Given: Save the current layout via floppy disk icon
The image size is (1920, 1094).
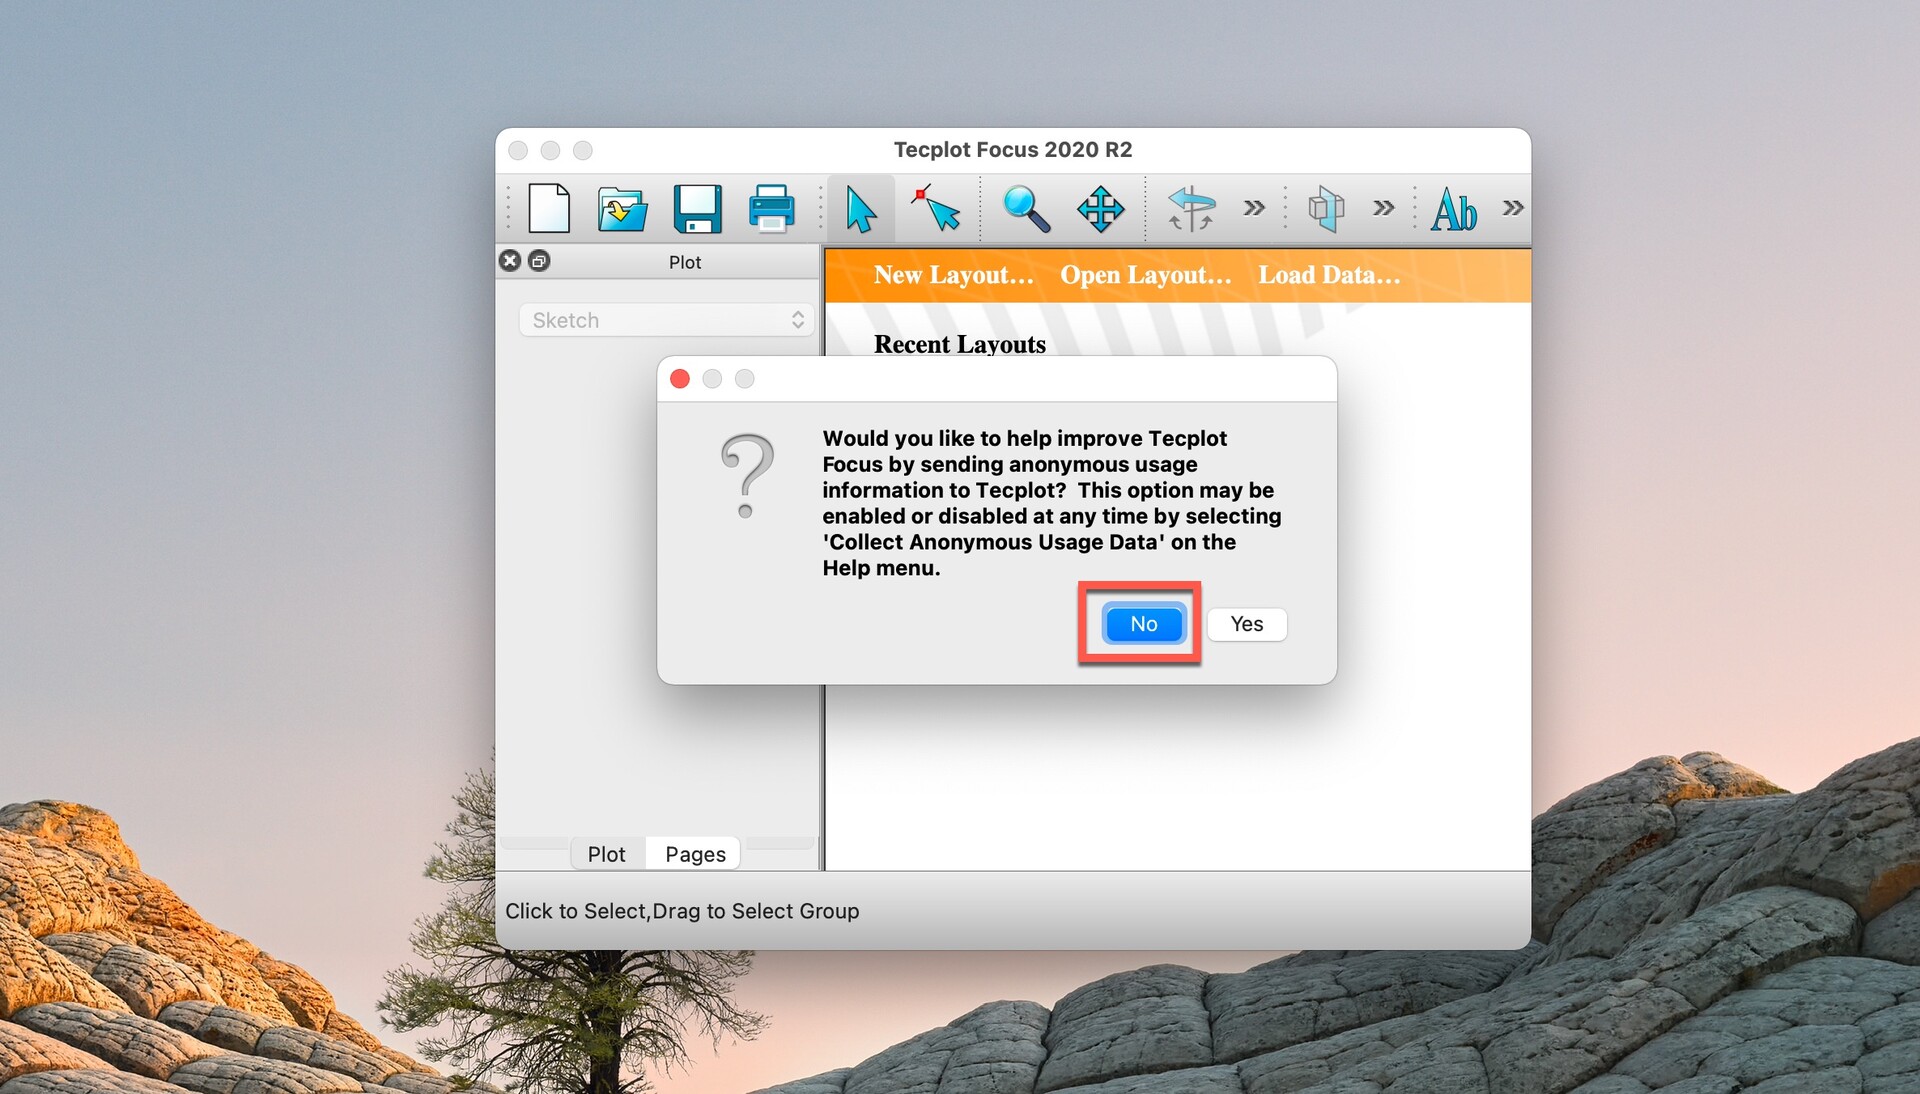Looking at the screenshot, I should pyautogui.click(x=697, y=208).
